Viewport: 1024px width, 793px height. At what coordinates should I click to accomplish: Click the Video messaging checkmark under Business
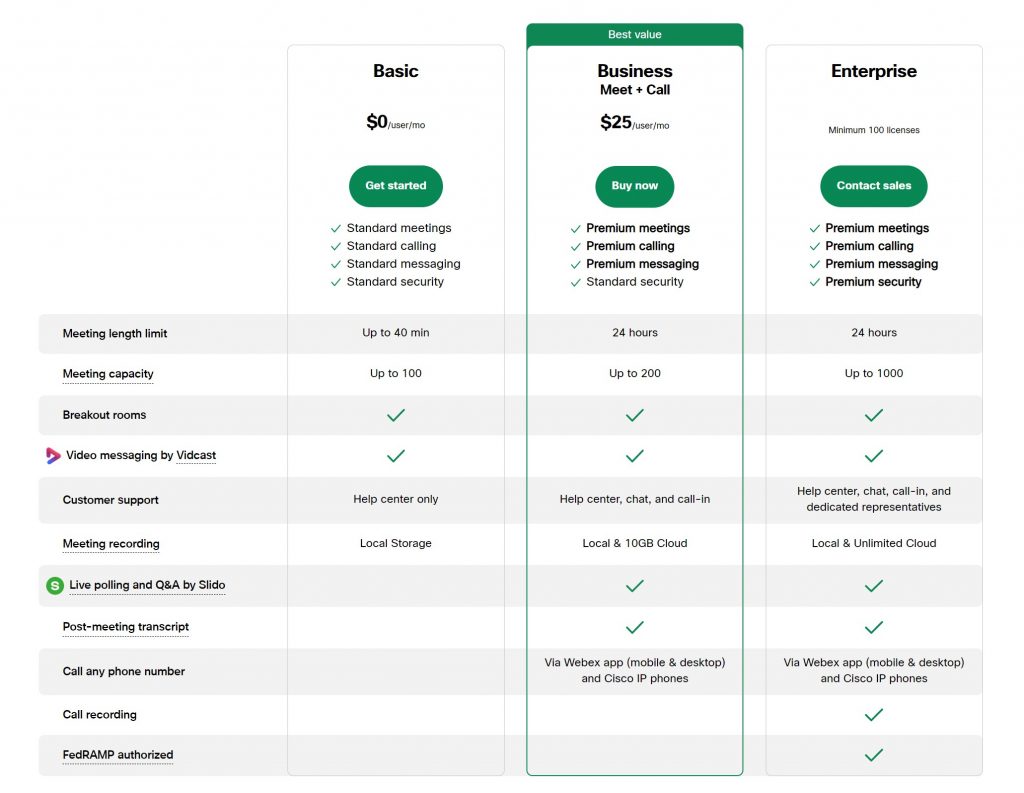(634, 455)
